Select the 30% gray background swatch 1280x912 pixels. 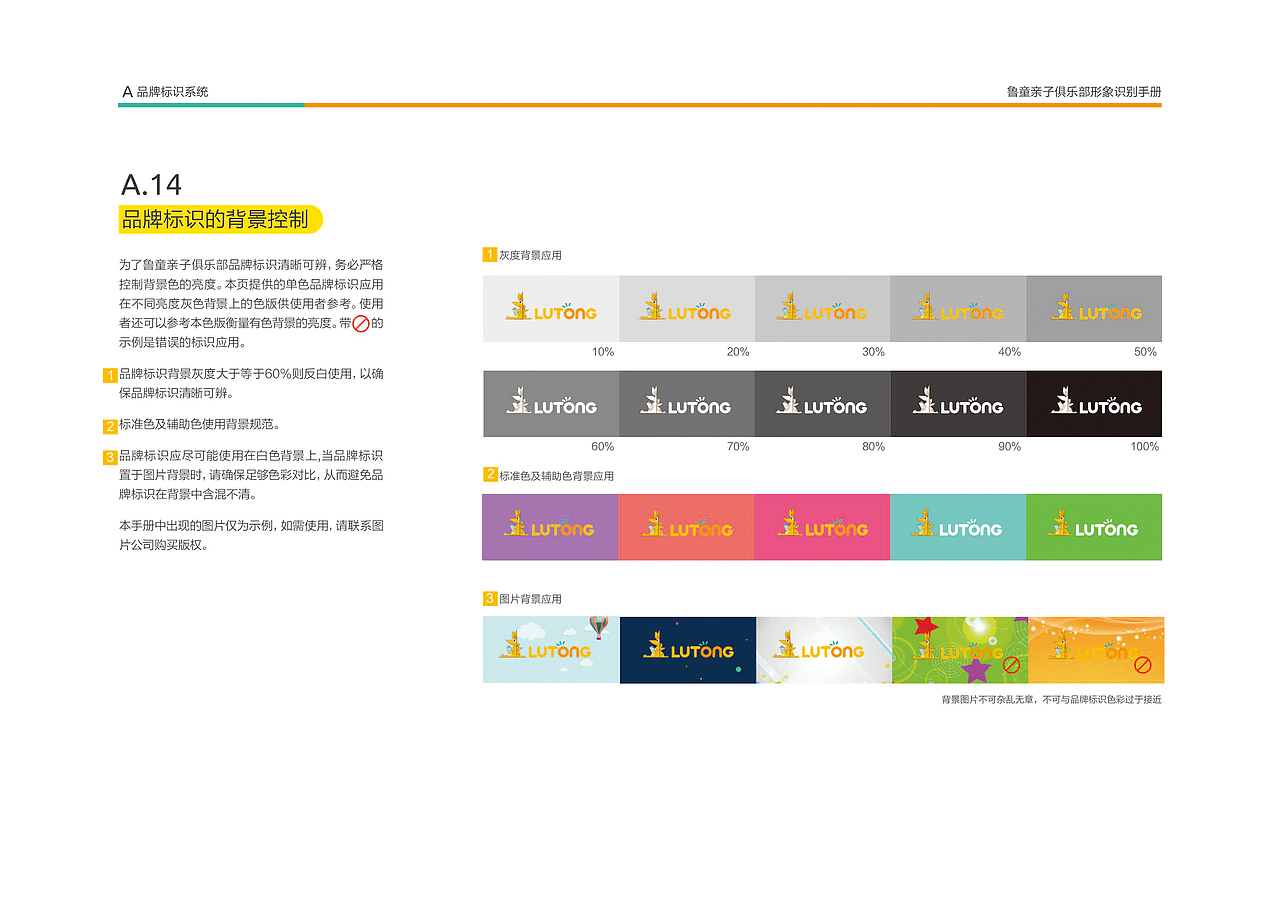coord(823,309)
